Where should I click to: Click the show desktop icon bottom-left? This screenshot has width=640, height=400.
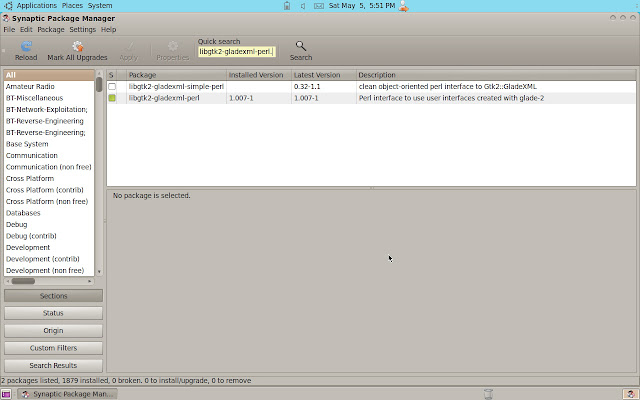[6, 394]
